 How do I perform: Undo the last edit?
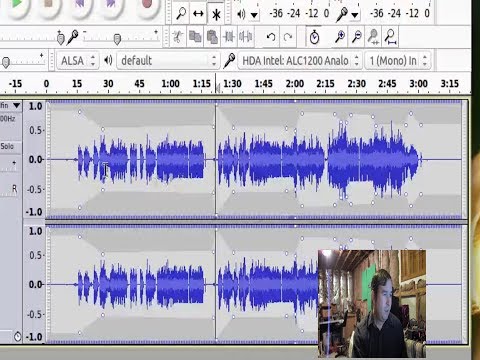coord(271,37)
